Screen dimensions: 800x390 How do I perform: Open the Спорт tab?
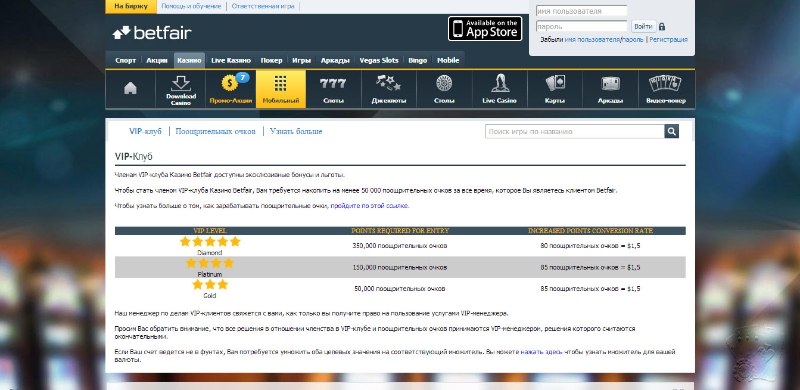[126, 60]
